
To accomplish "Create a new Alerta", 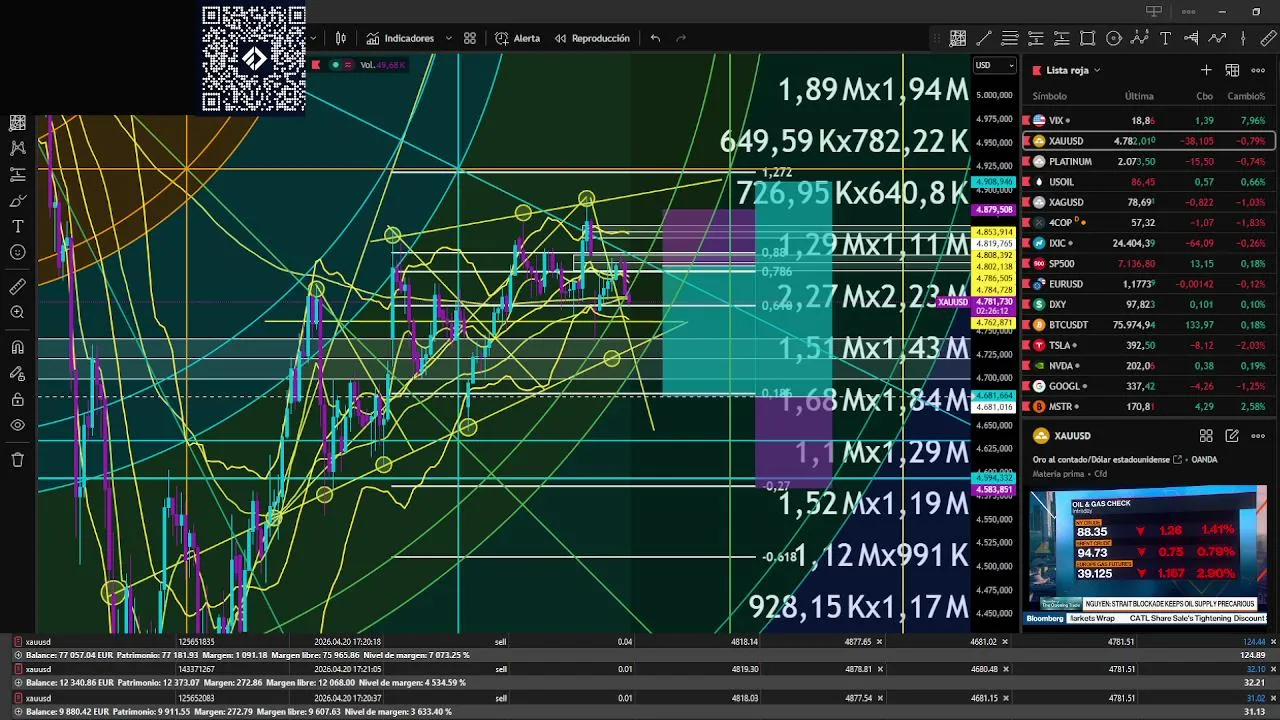I will click(517, 38).
